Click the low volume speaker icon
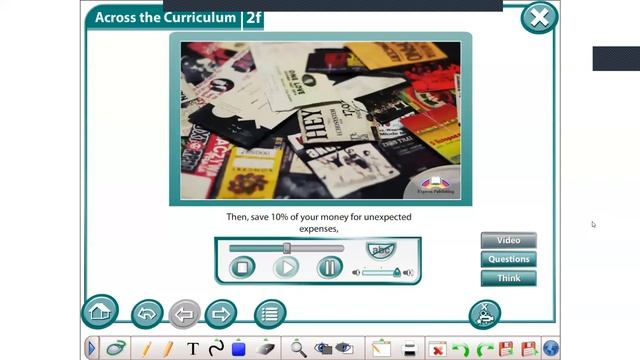This screenshot has height=360, width=640. (x=356, y=273)
